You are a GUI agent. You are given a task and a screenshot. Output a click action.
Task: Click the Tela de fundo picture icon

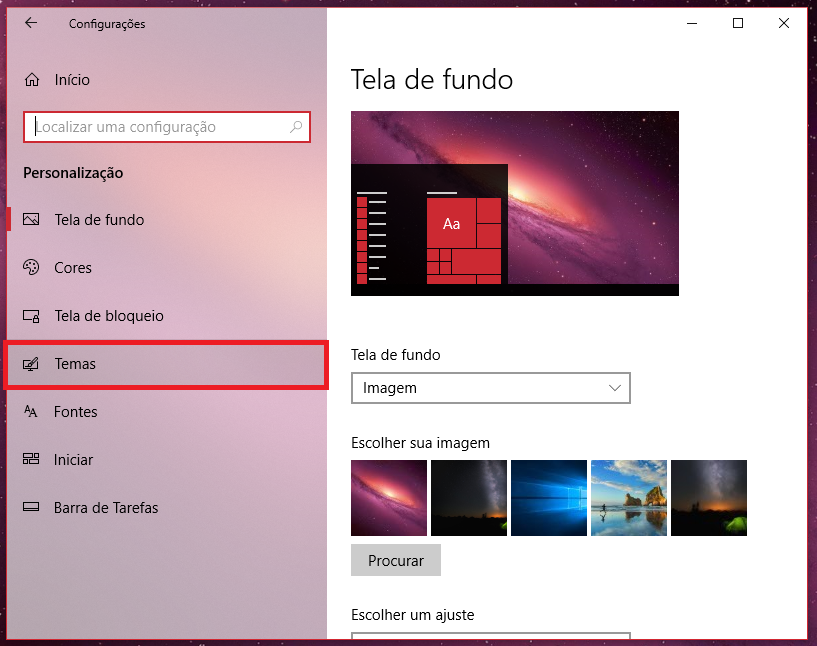[31, 219]
